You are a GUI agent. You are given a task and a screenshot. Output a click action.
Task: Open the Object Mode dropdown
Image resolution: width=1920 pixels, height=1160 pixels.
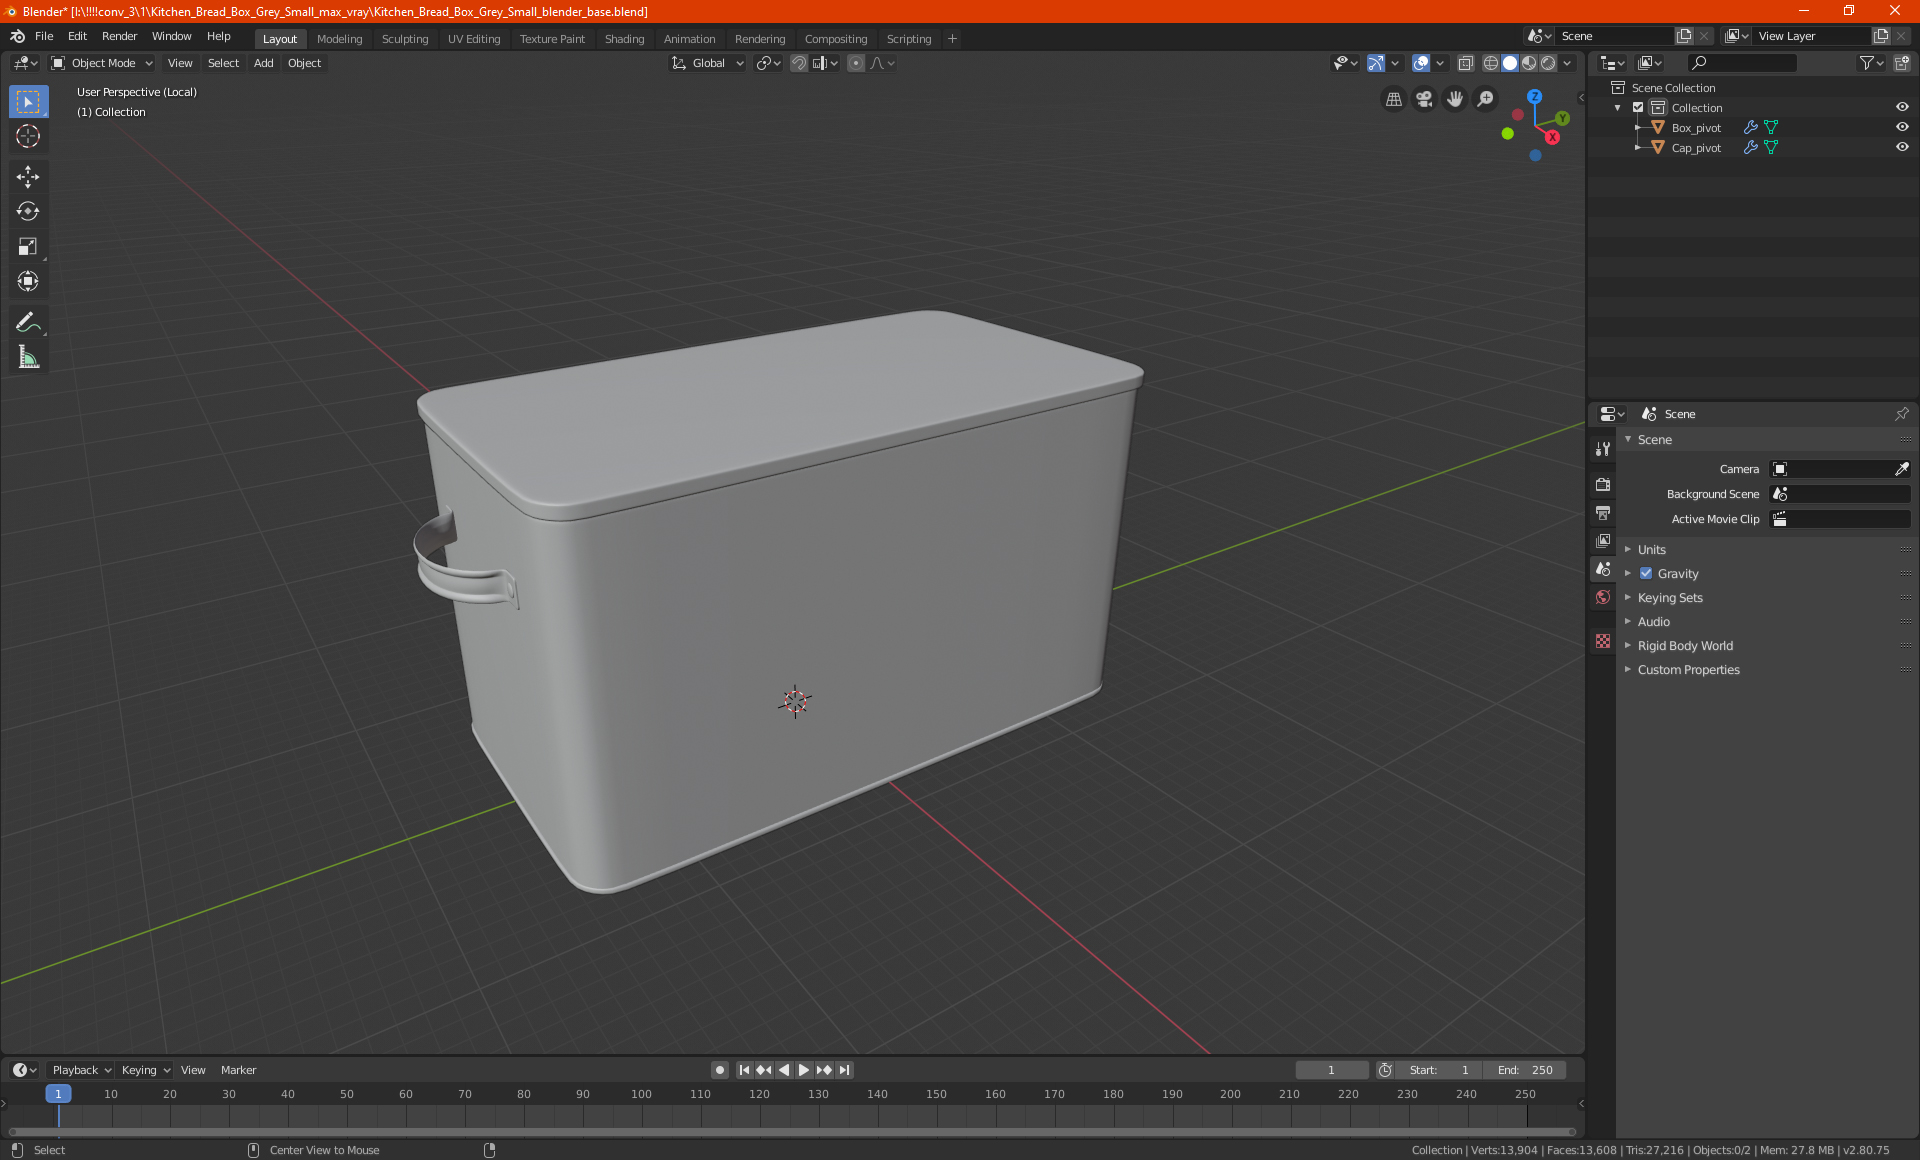102,63
